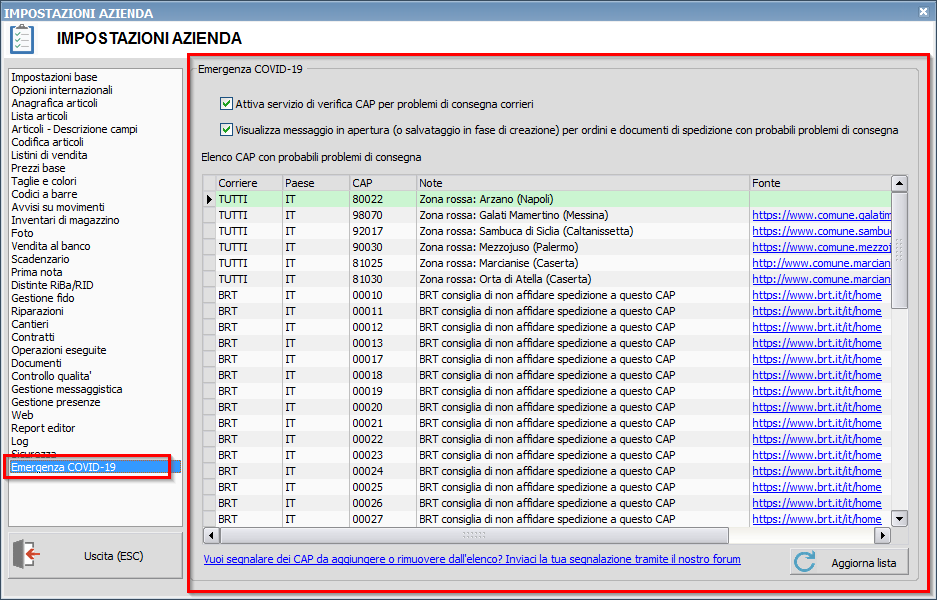Select Foto in the settings list
The height and width of the screenshot is (600, 937).
[x=22, y=233]
